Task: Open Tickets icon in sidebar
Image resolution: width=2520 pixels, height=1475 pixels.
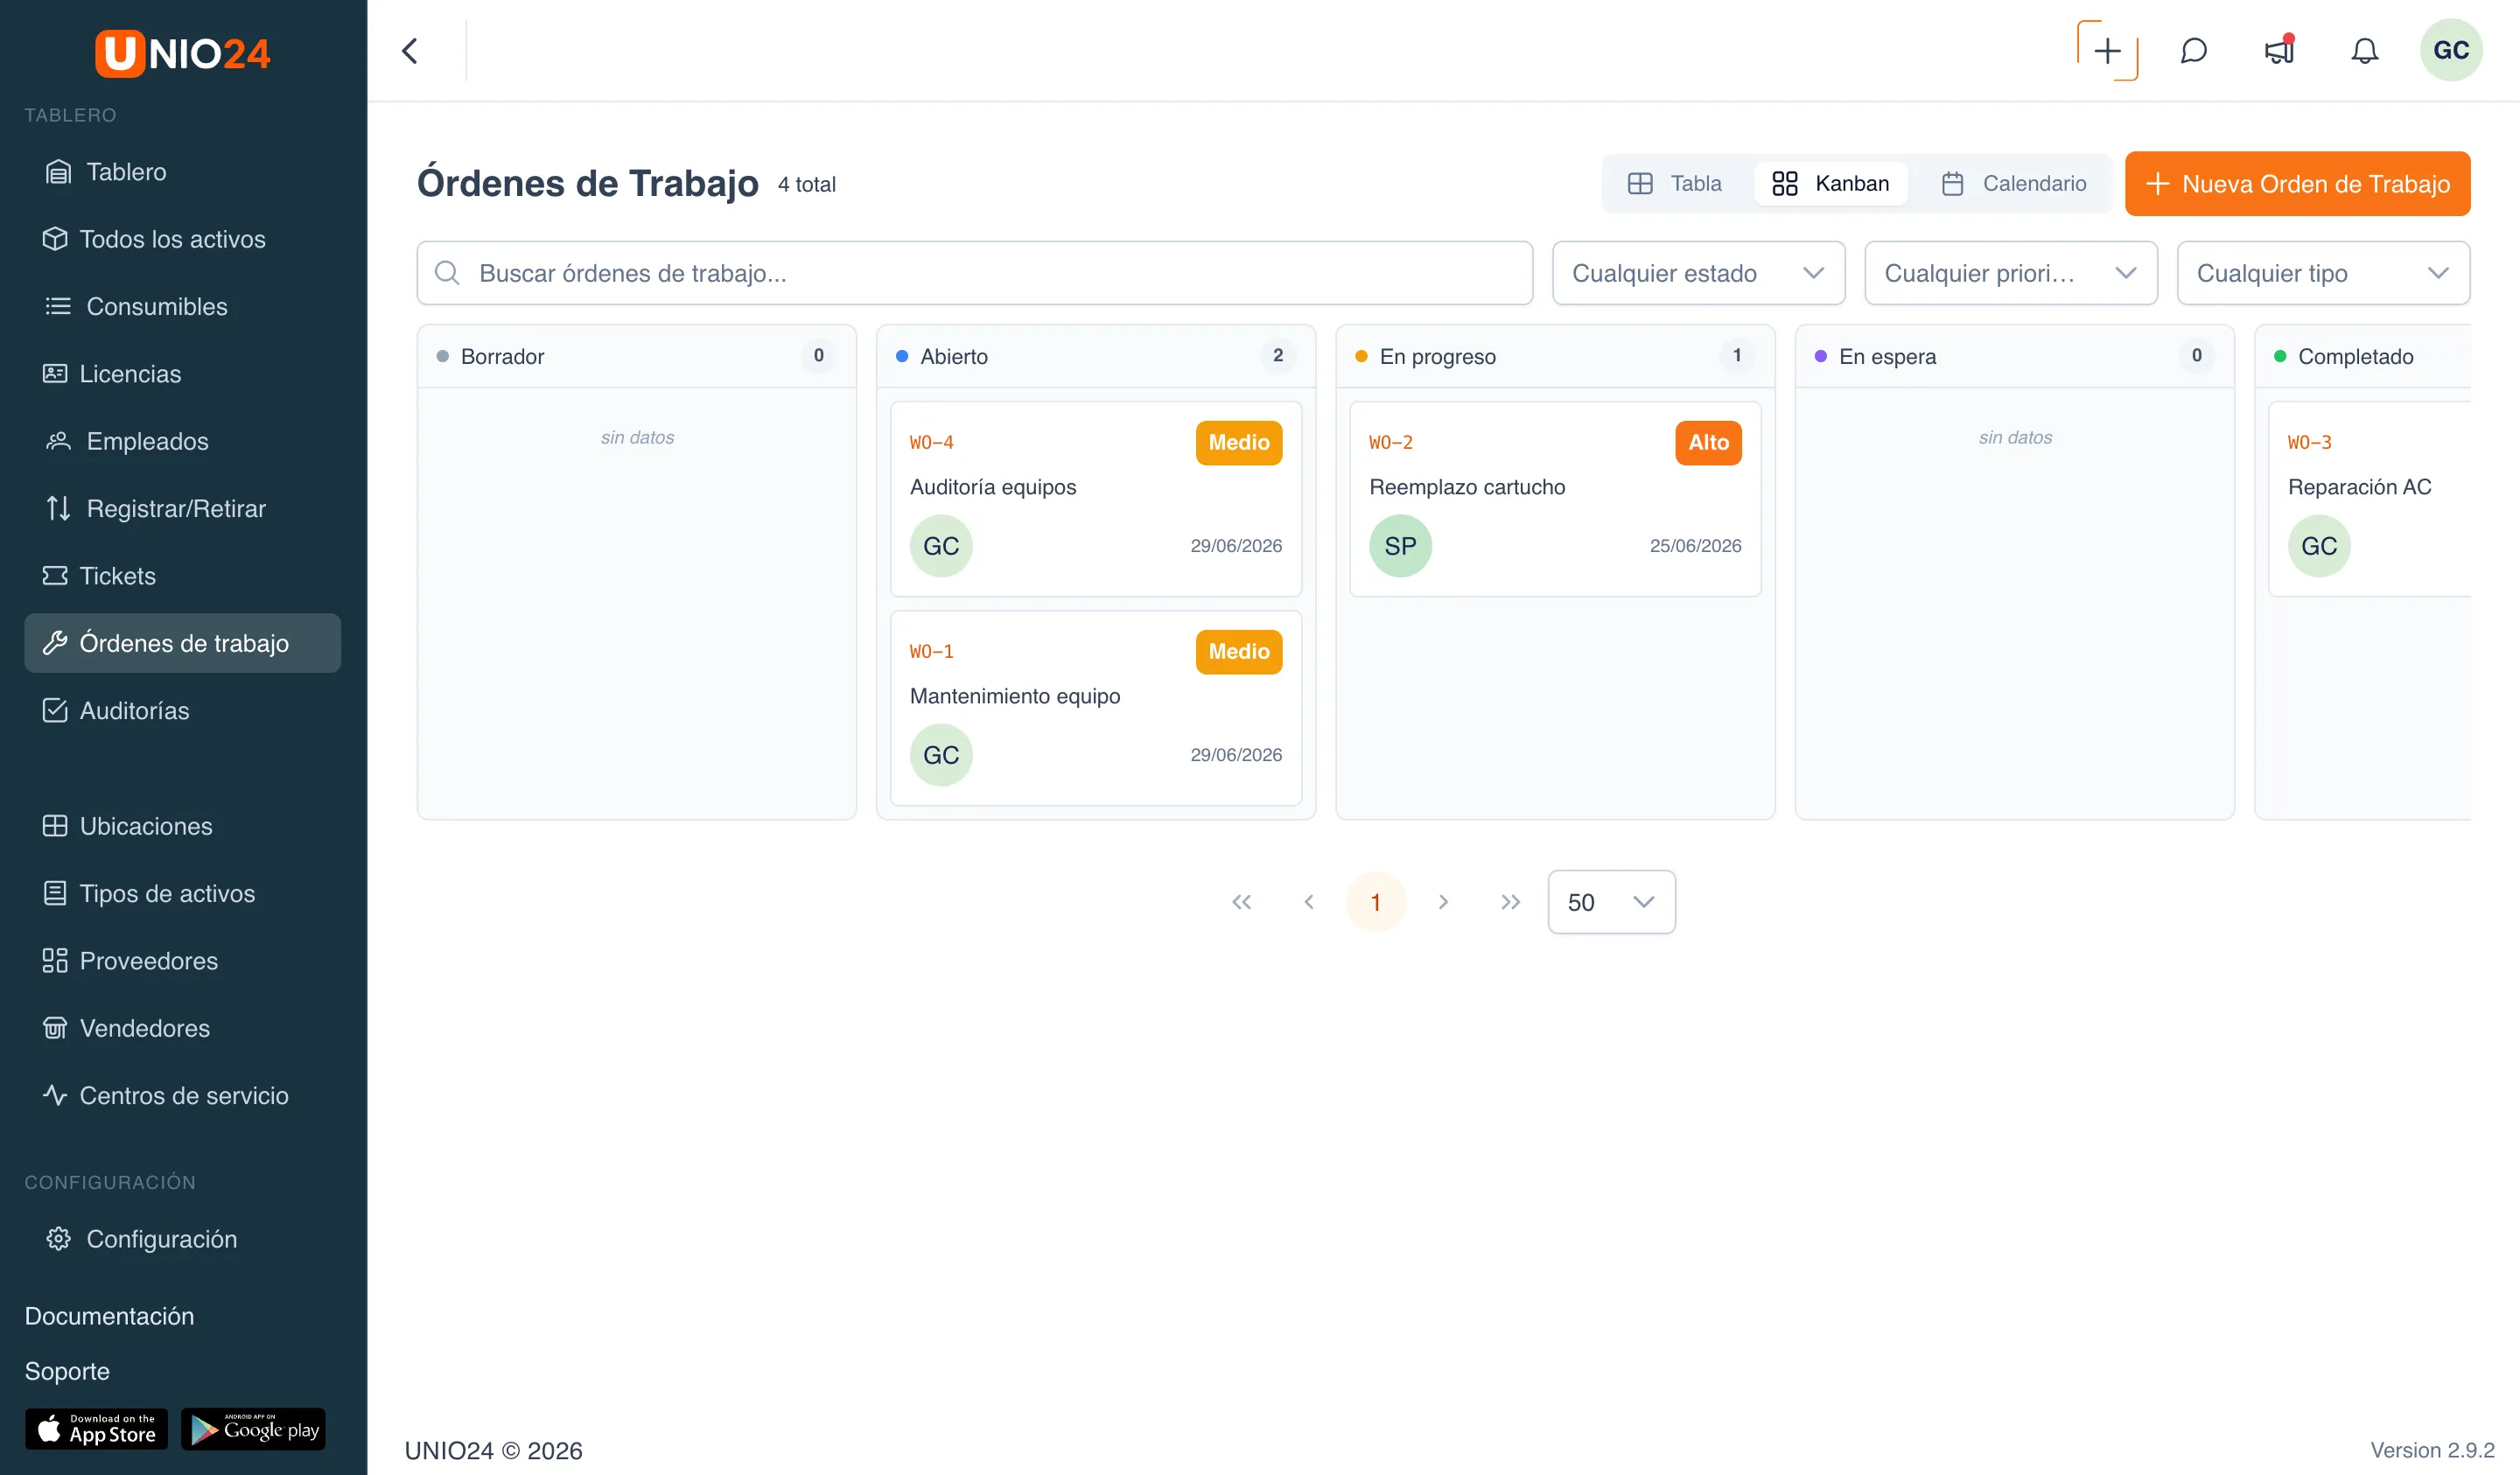Action: (x=55, y=575)
